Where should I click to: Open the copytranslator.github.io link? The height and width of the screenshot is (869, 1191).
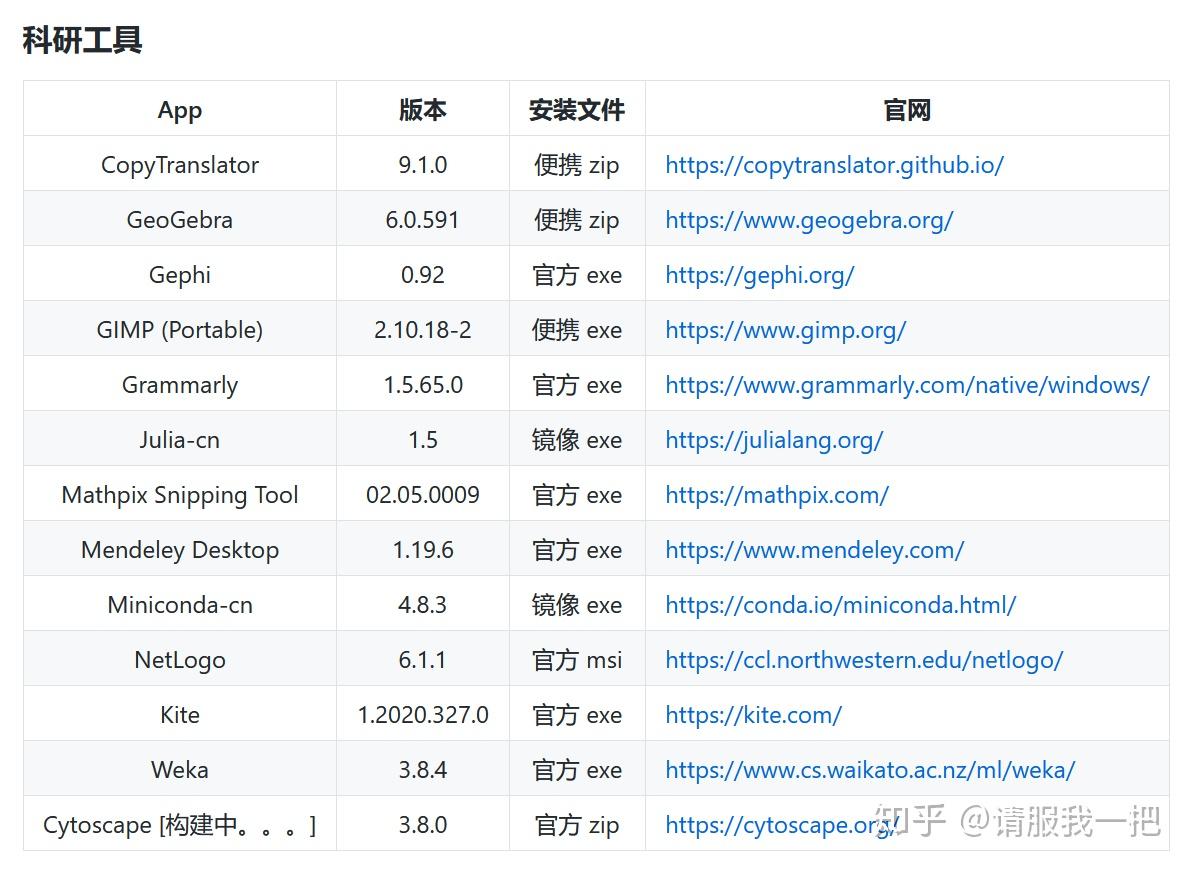click(834, 165)
